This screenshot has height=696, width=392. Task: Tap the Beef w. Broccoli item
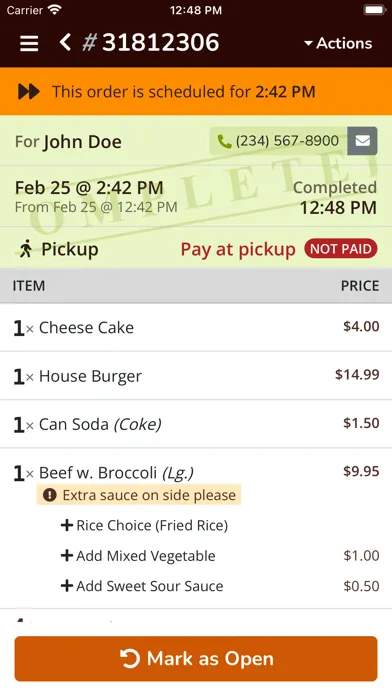[x=116, y=473]
